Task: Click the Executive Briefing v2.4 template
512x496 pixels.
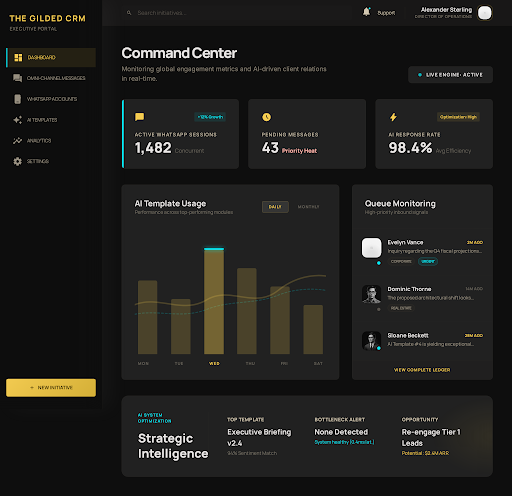Action: tap(259, 438)
